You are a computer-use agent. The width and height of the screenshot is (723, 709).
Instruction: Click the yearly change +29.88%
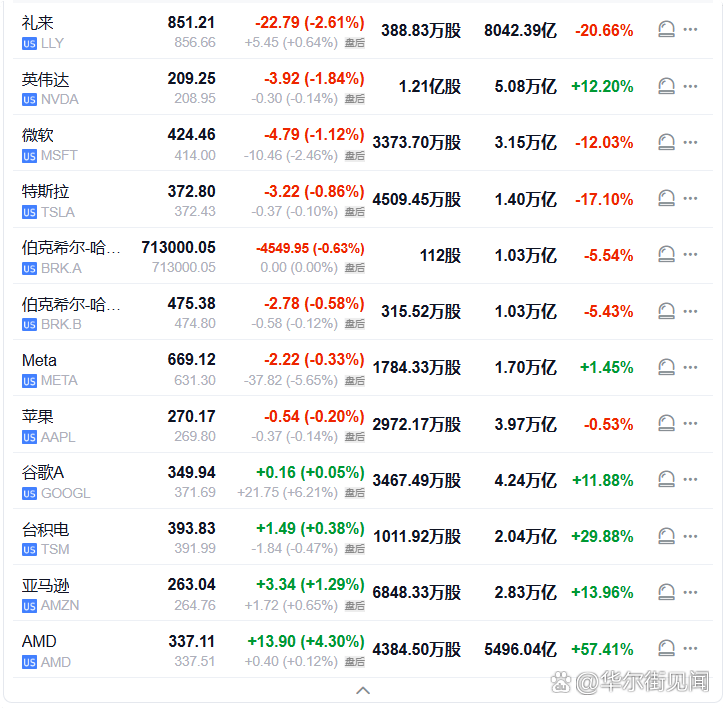(x=602, y=537)
